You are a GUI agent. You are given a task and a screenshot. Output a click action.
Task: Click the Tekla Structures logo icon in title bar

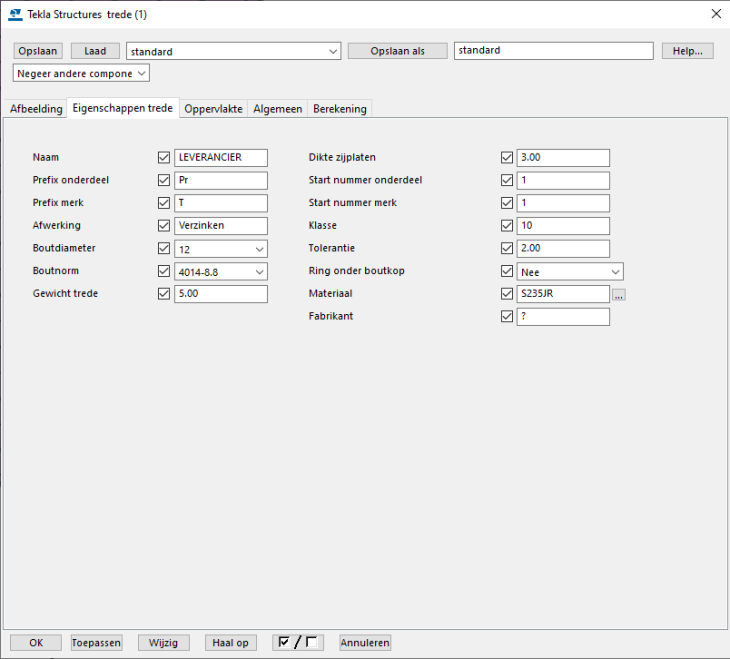(x=15, y=14)
